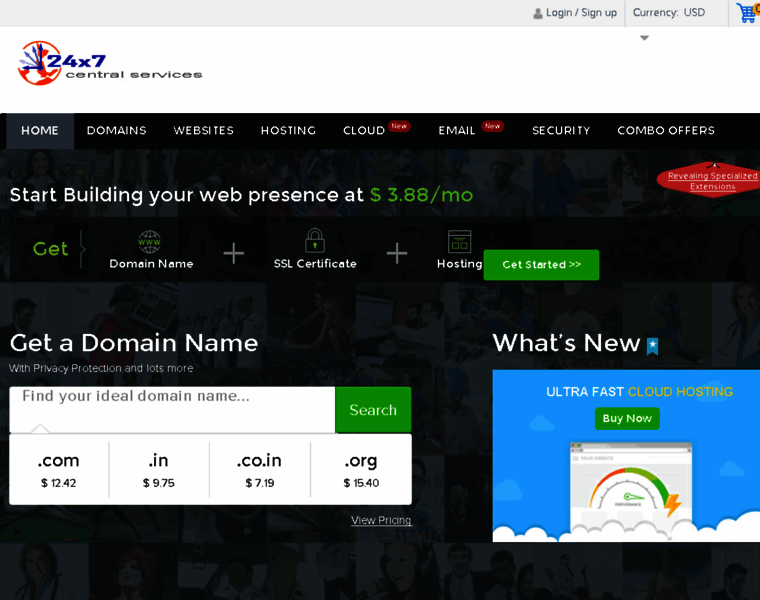Open the Currency: USD selector

point(669,13)
